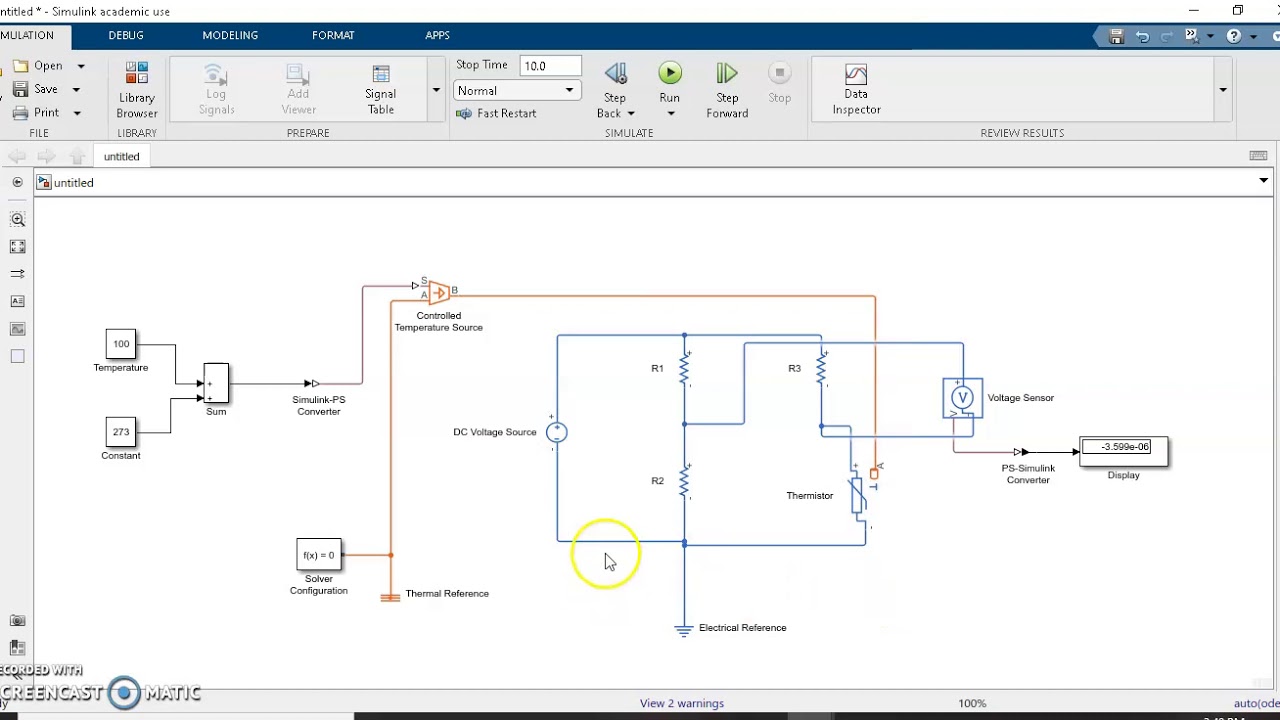Viewport: 1280px width, 720px height.
Task: Select the Electrical Reference ground block
Action: (684, 629)
